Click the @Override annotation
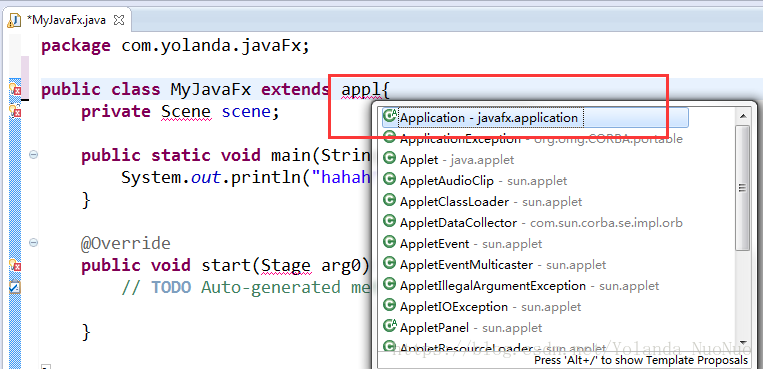The width and height of the screenshot is (763, 369). [126, 244]
